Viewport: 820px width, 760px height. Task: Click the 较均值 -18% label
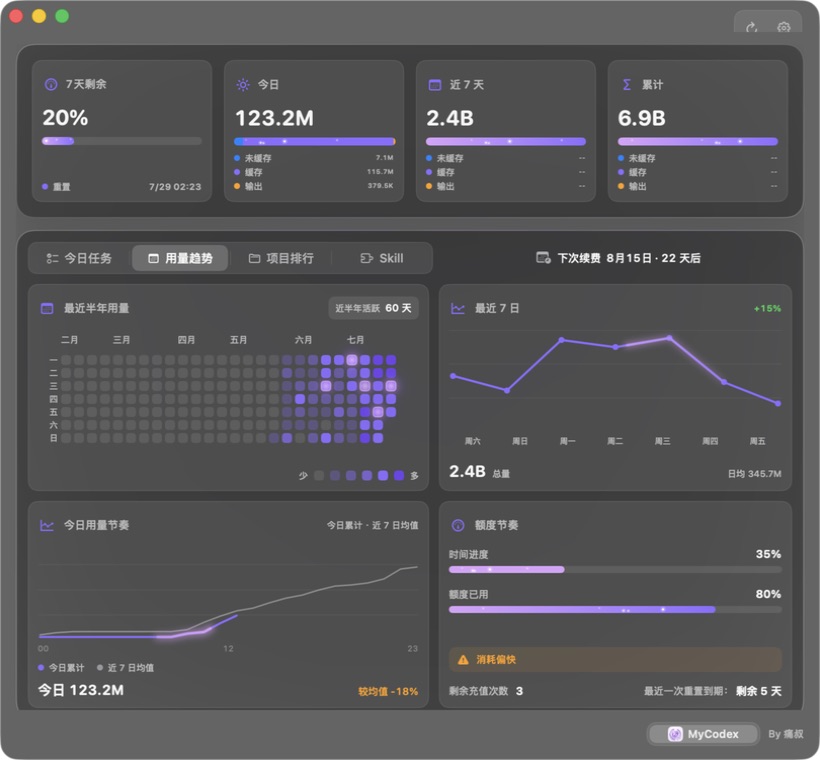point(388,691)
